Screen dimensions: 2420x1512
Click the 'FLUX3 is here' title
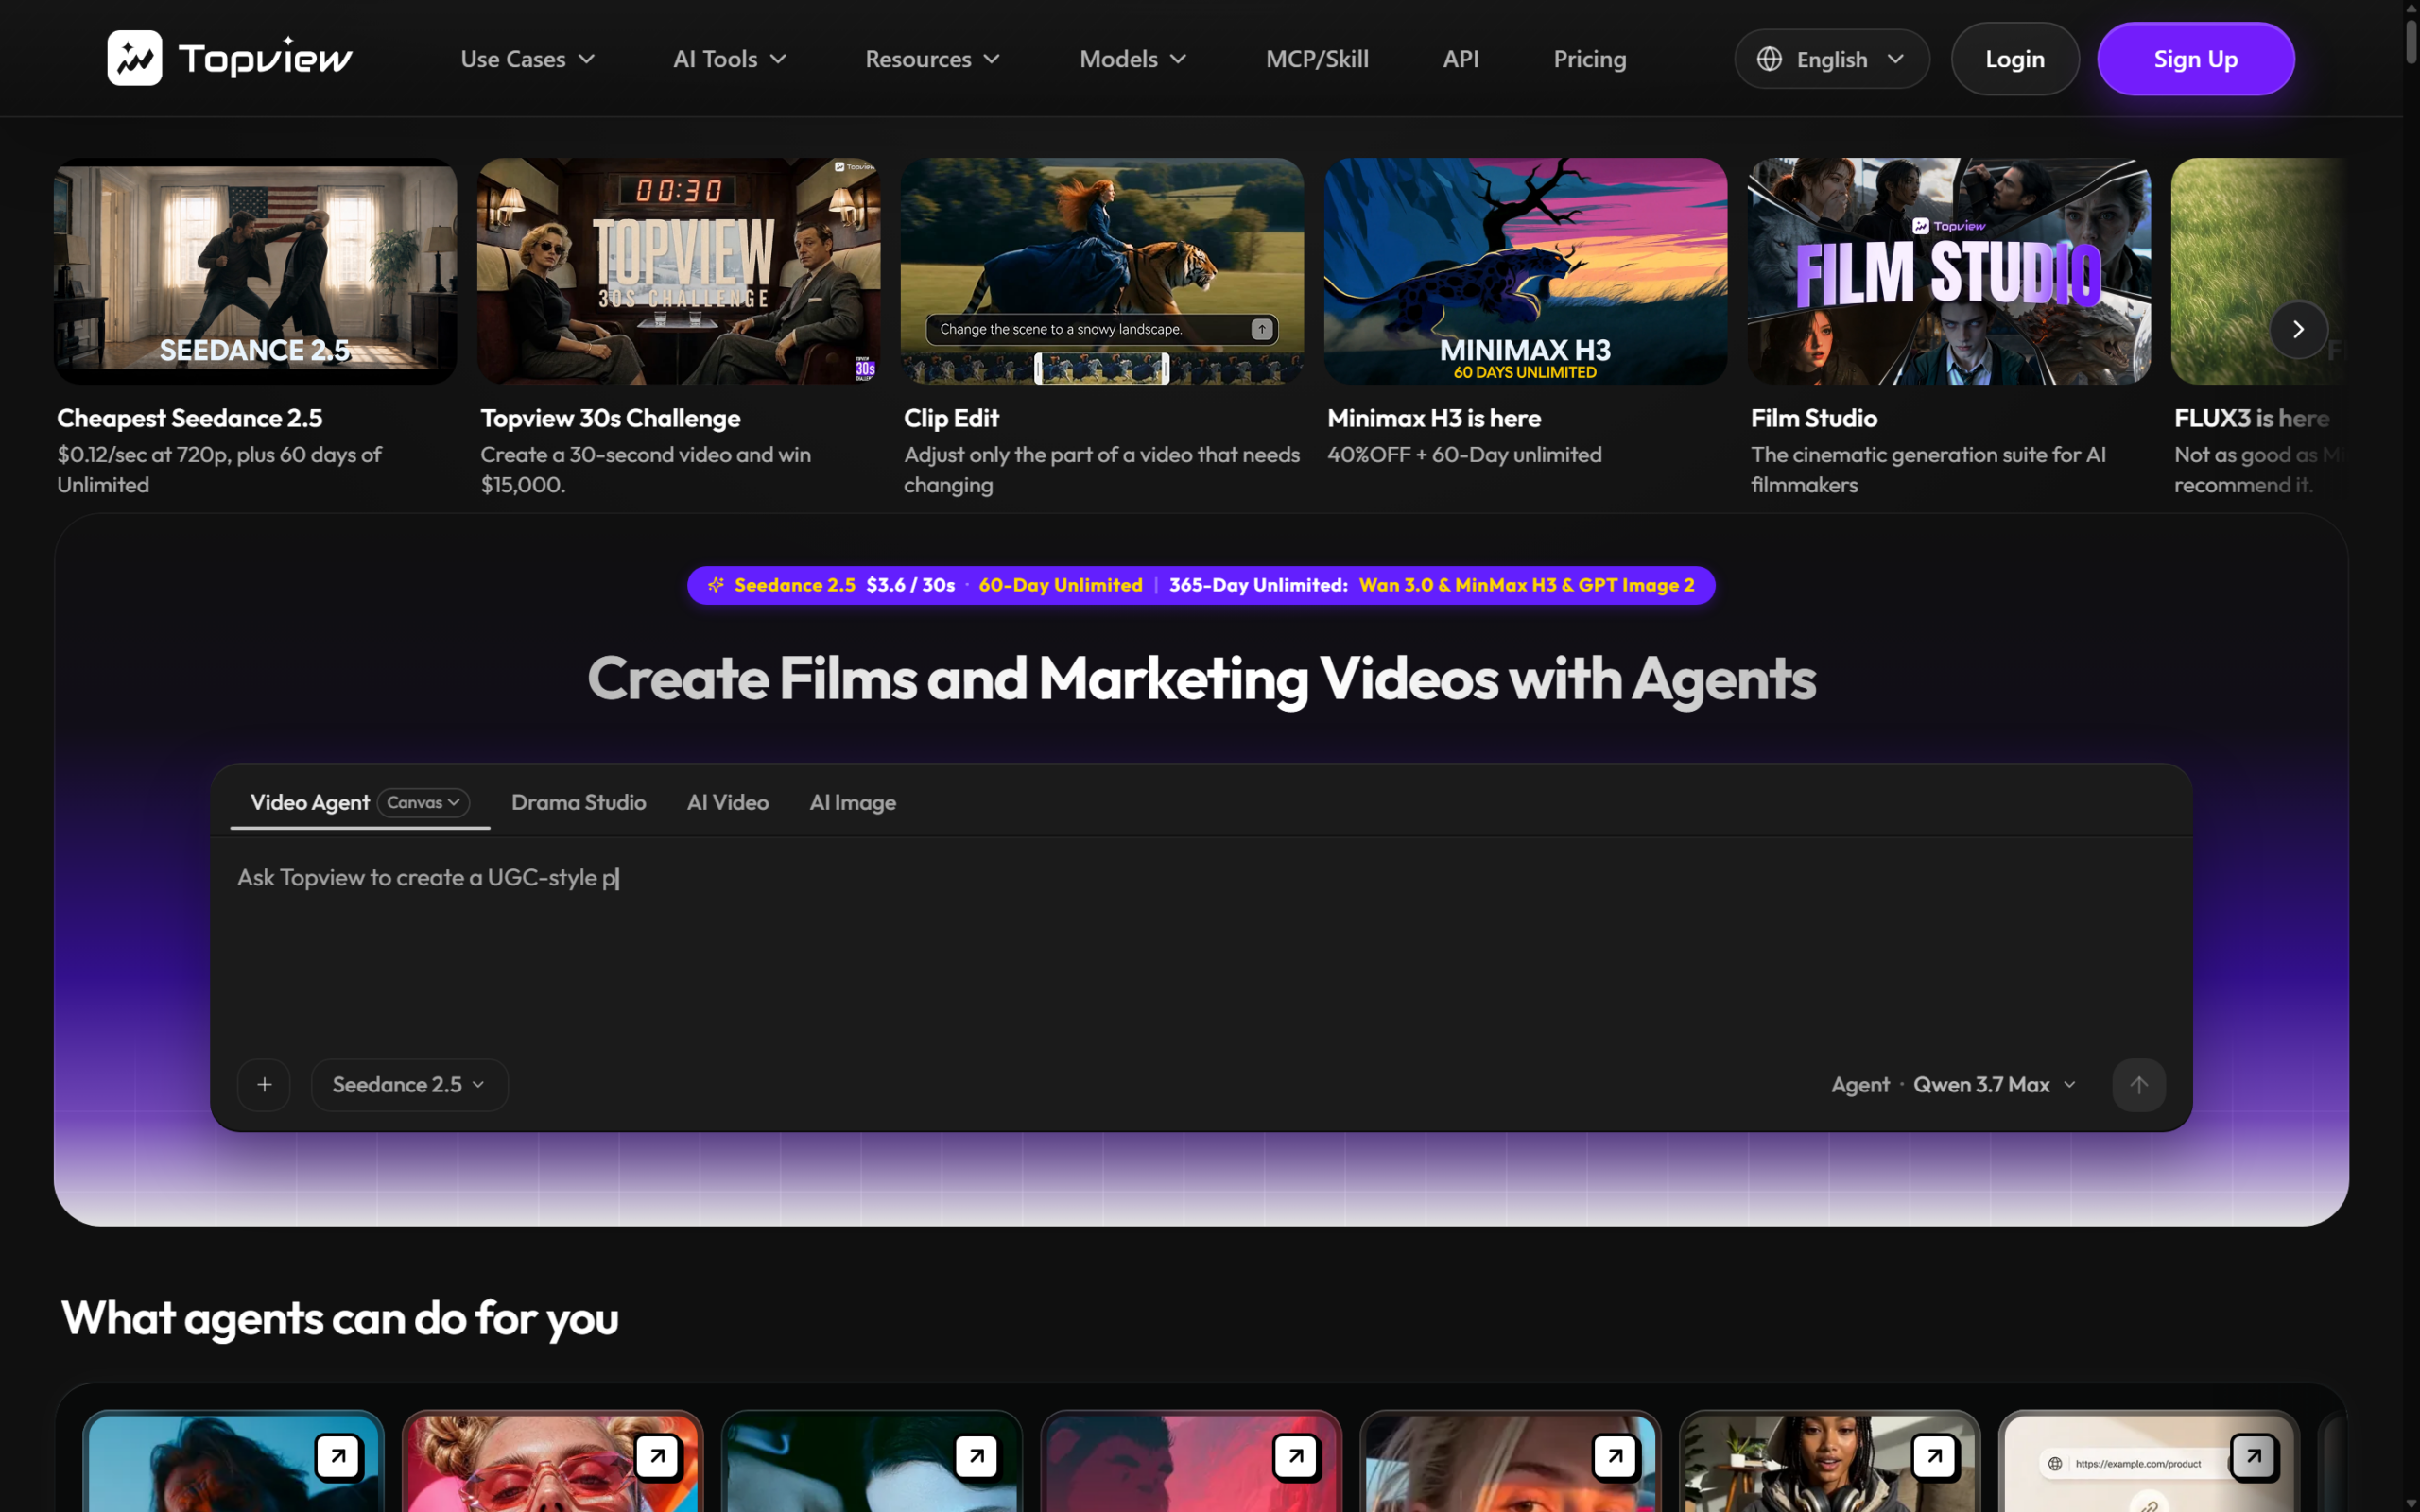click(2252, 418)
